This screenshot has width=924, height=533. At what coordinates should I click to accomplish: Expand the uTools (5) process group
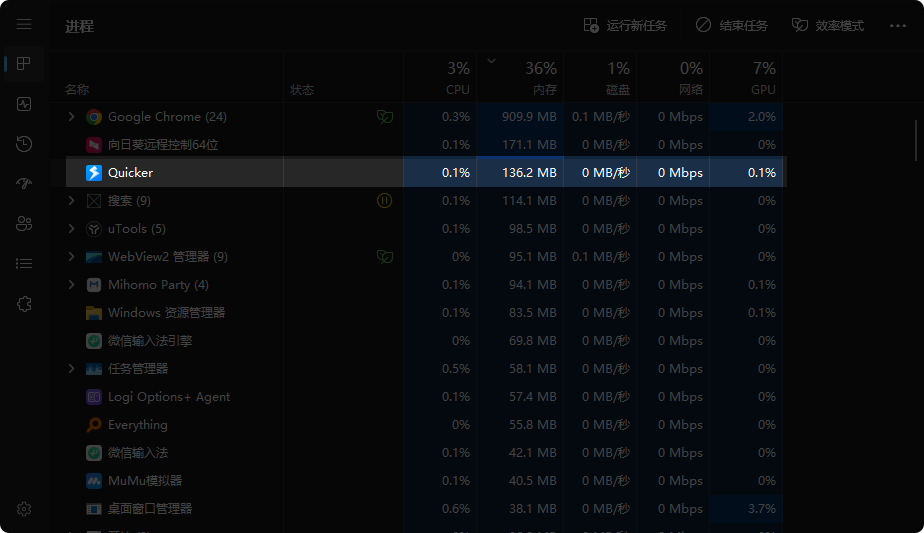point(71,229)
